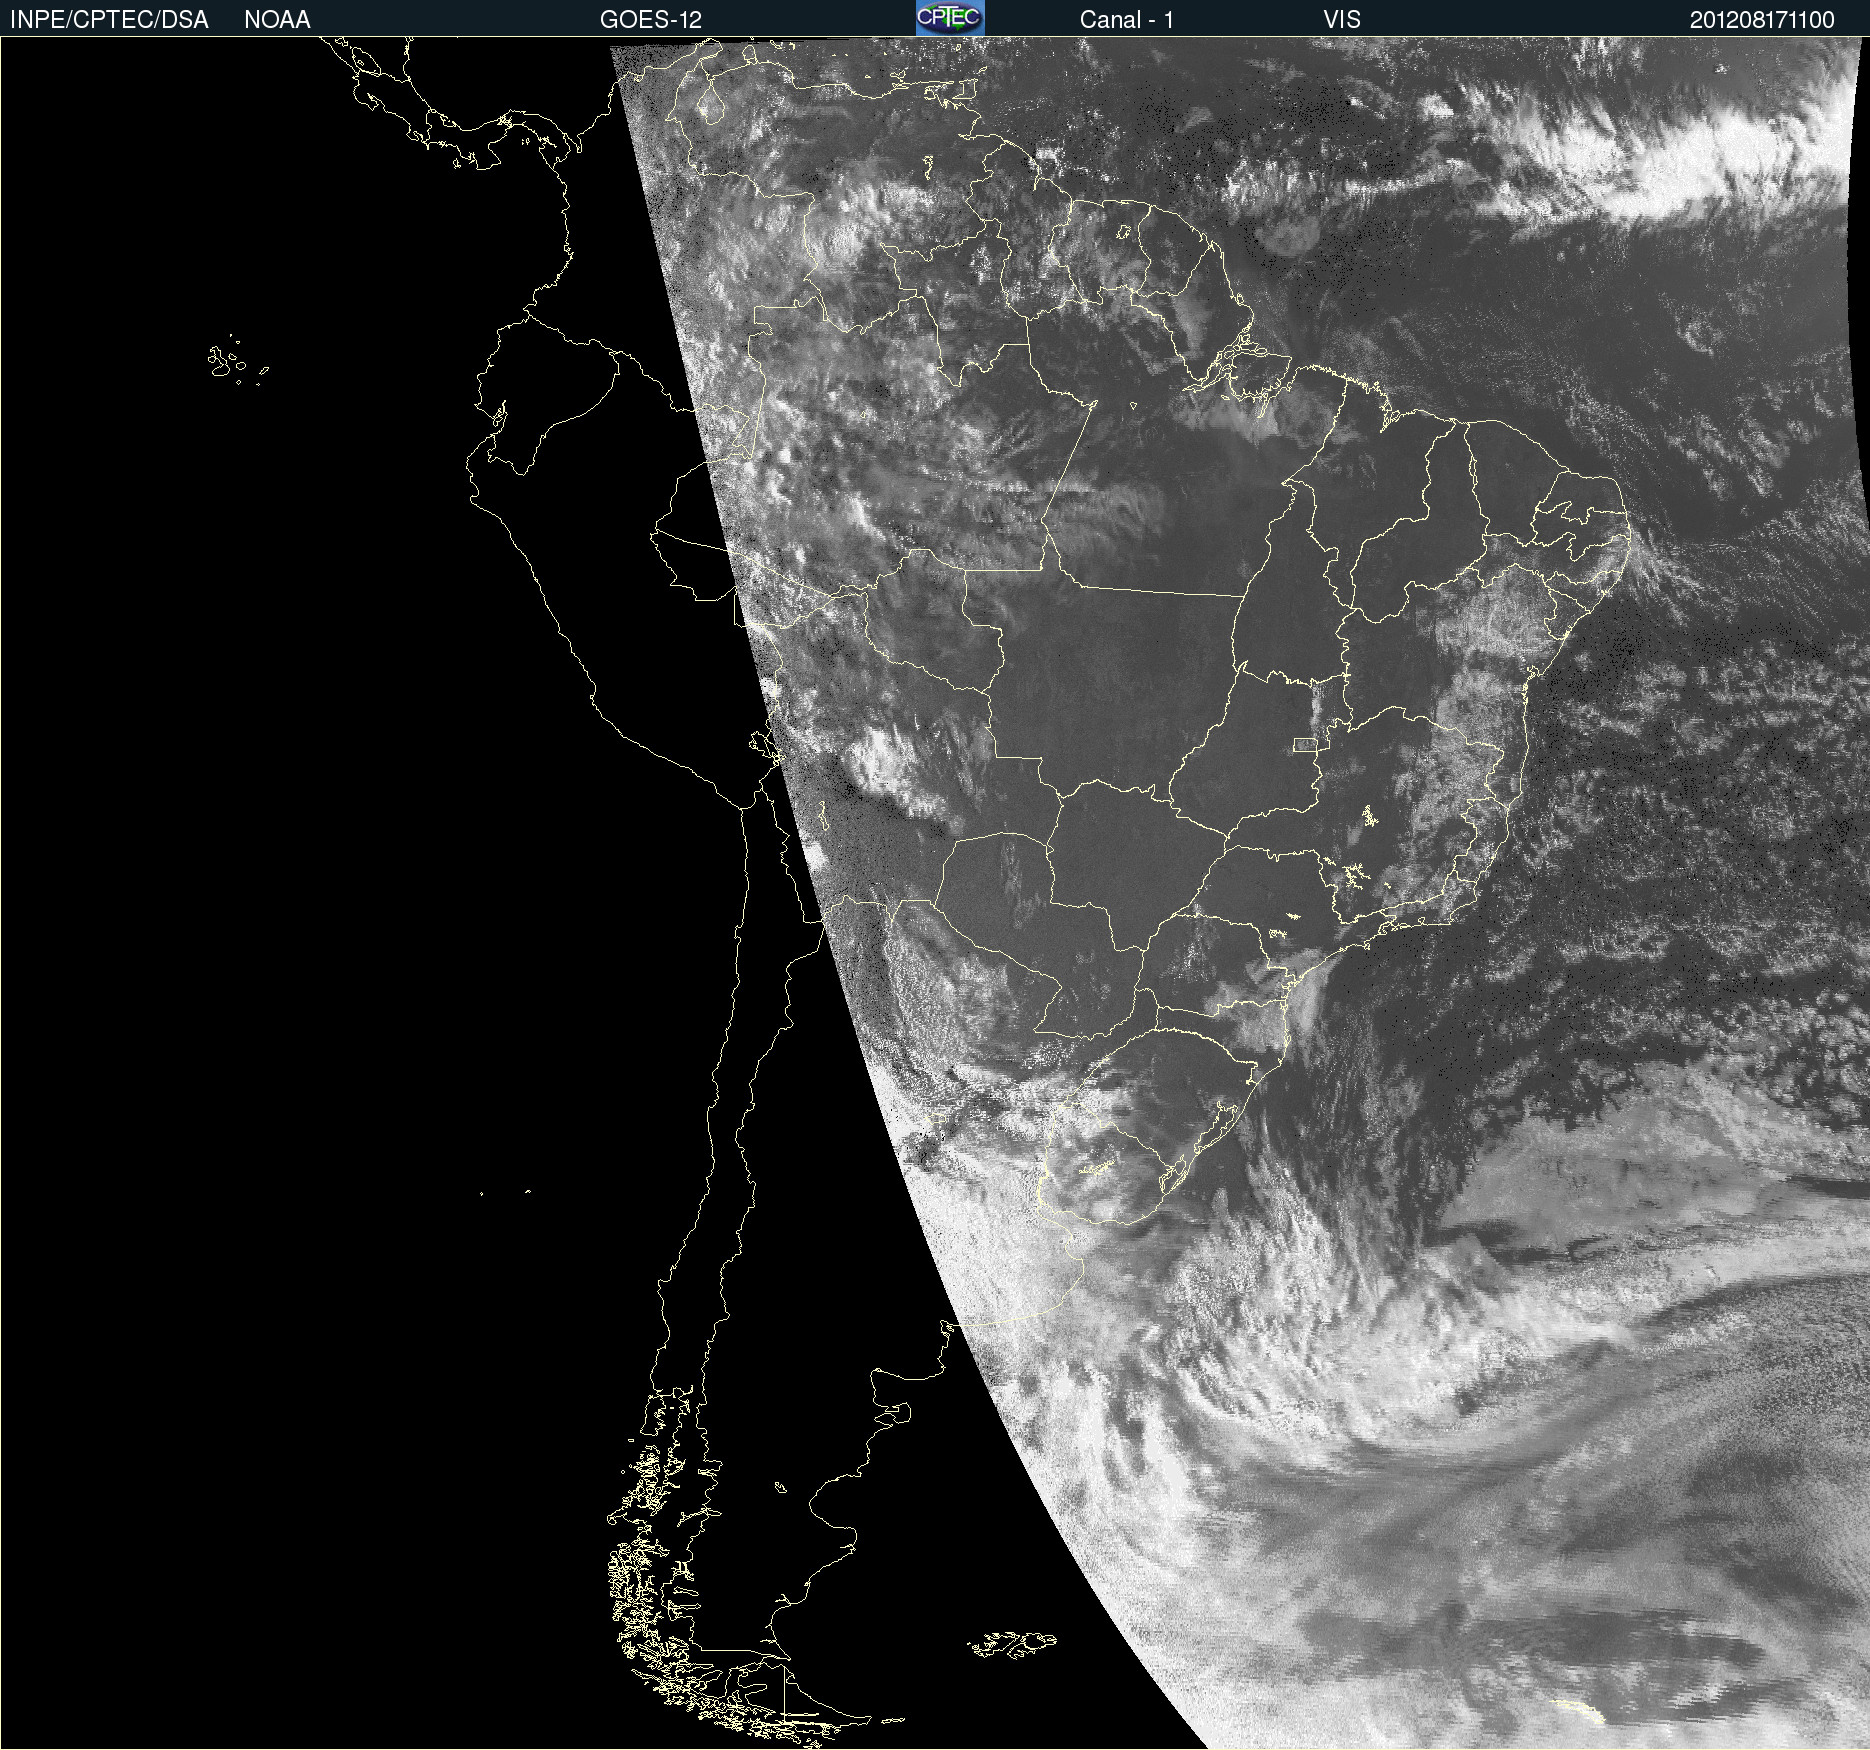The height and width of the screenshot is (1750, 1870).
Task: Click the Canal - 1 channel label
Action: click(x=1126, y=20)
